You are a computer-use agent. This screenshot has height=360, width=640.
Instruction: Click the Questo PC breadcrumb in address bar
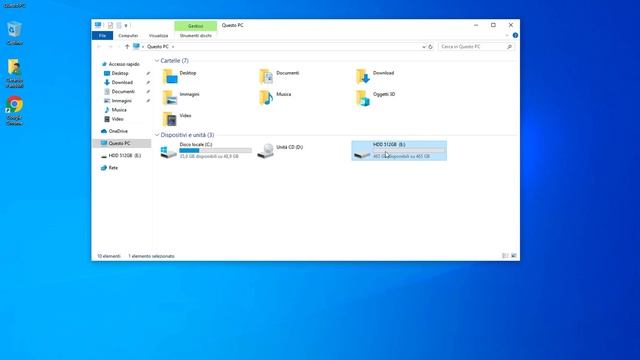(x=158, y=47)
